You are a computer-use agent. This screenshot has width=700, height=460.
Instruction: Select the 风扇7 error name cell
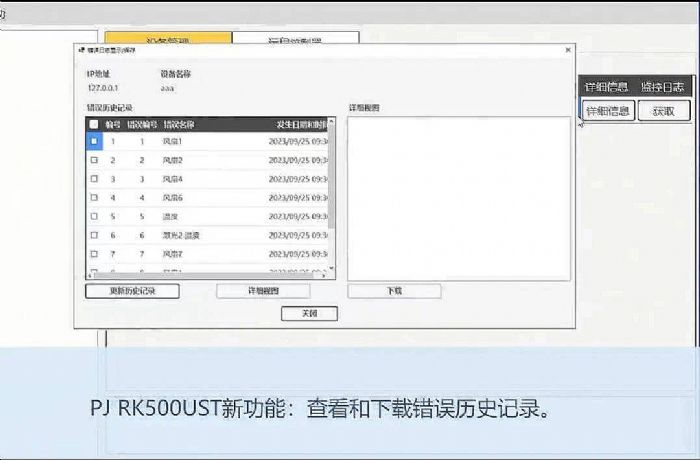pos(172,254)
